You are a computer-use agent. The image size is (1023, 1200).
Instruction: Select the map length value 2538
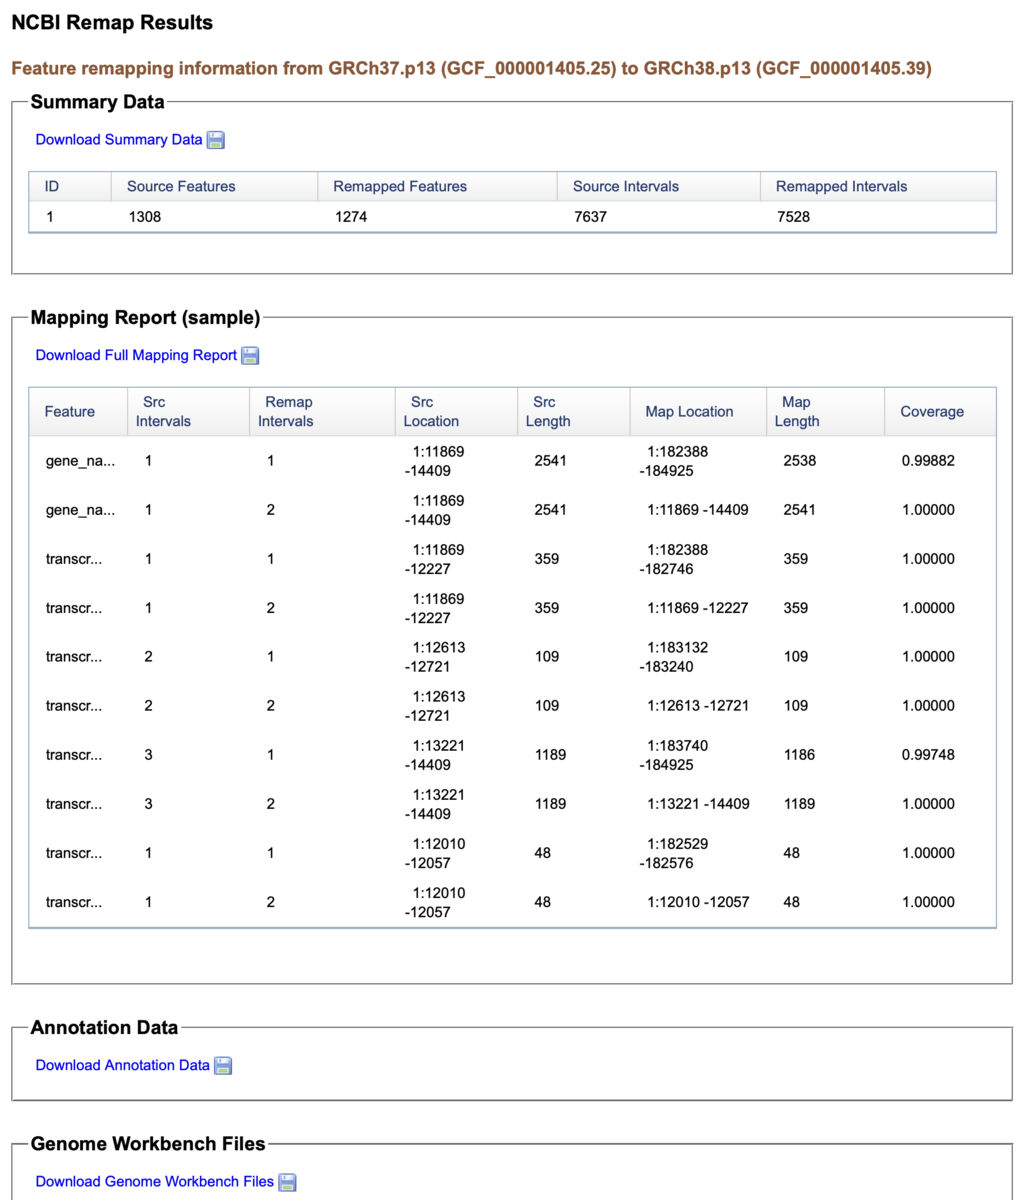click(x=799, y=461)
